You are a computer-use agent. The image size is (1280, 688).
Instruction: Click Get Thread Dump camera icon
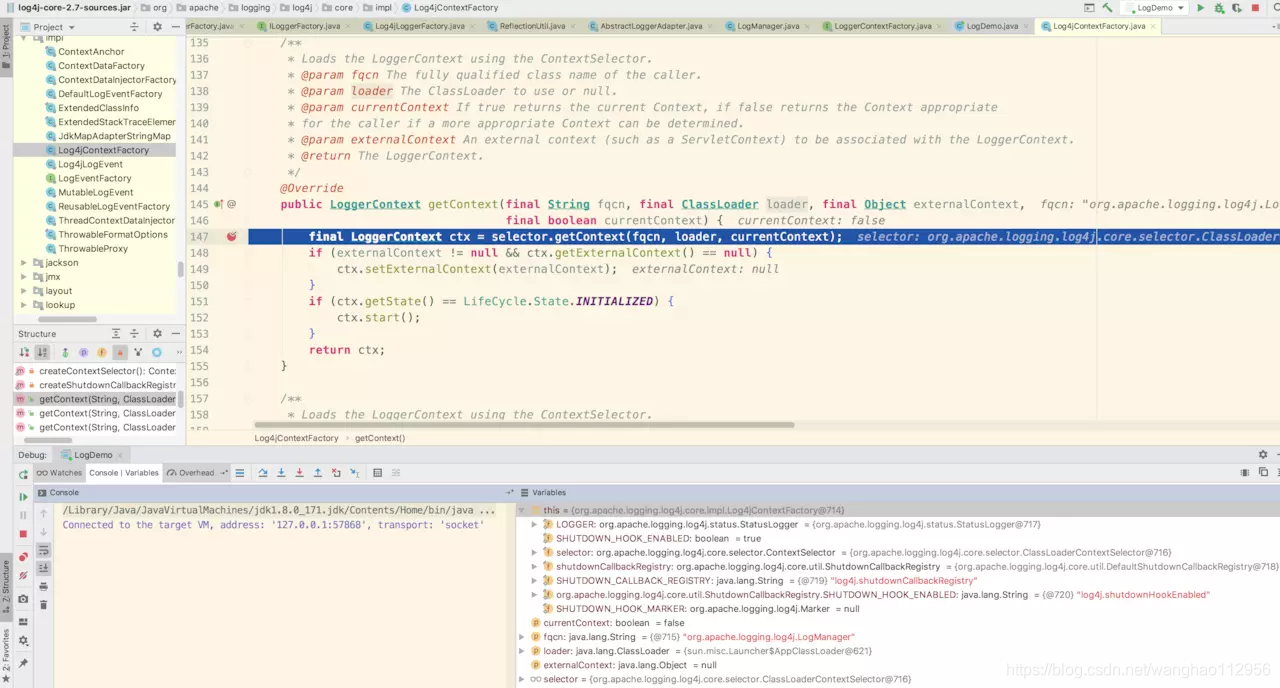pyautogui.click(x=23, y=599)
